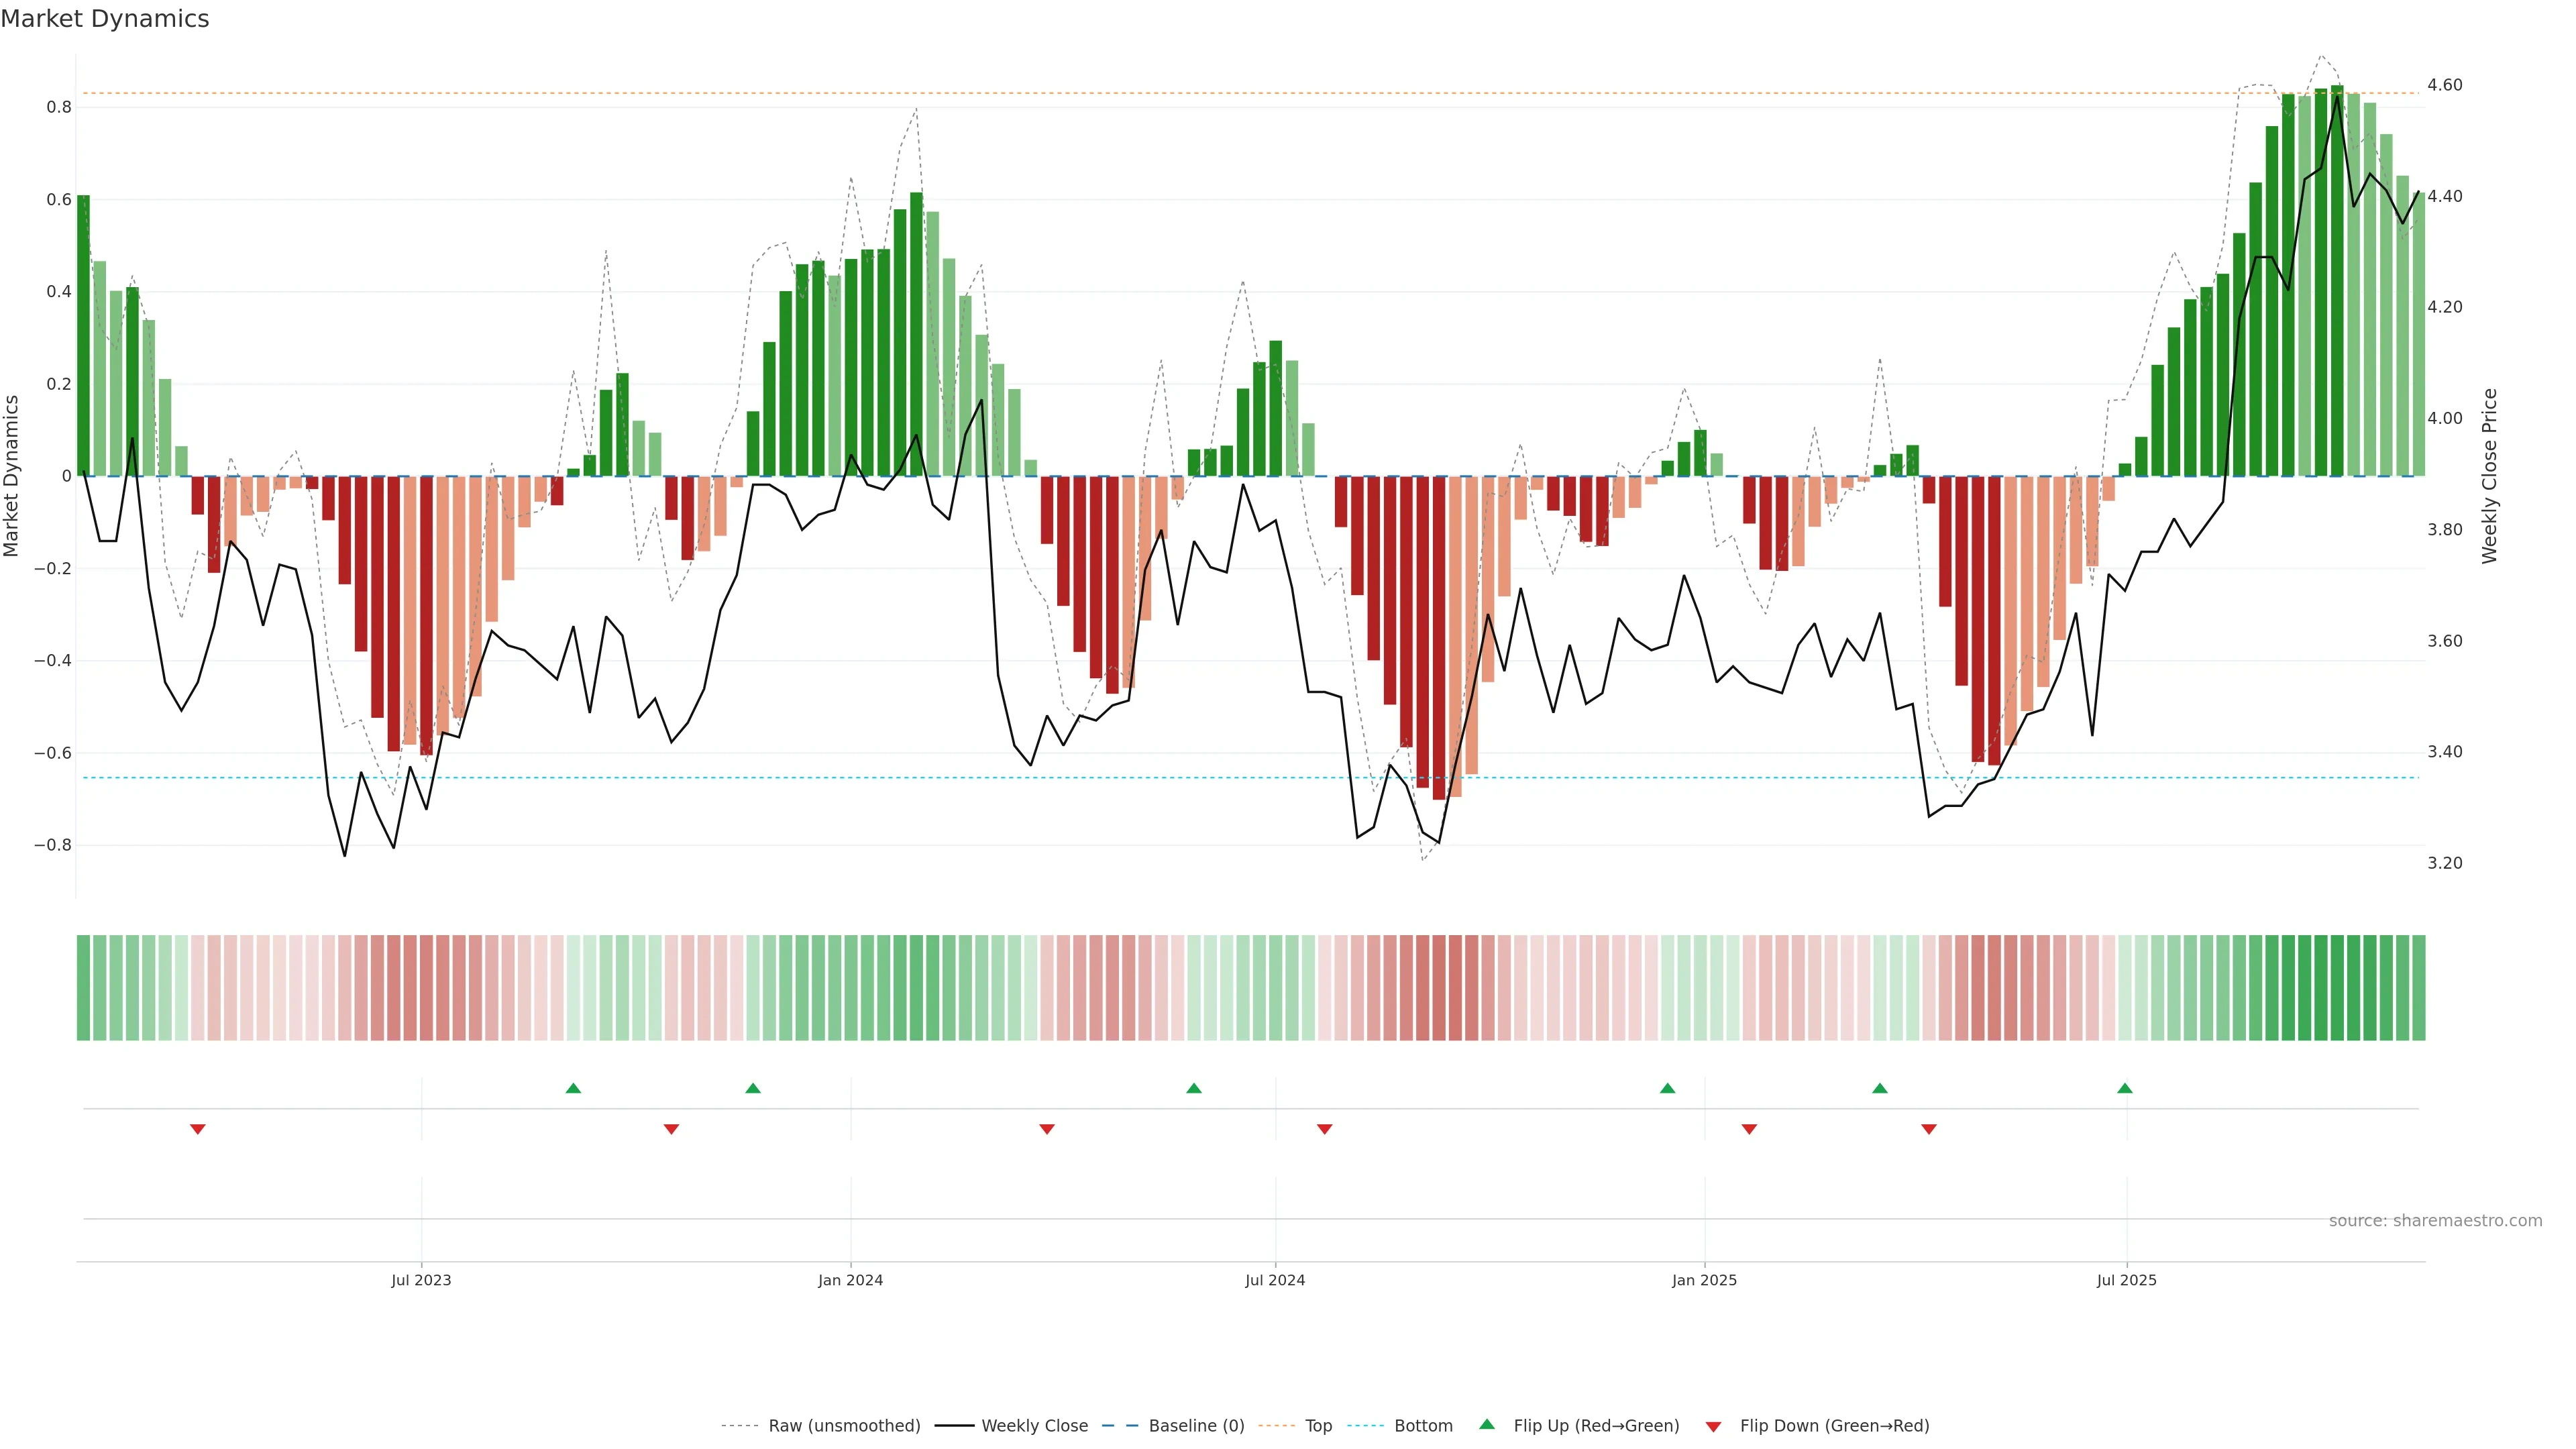Click the Market Dynamics chart title
This screenshot has height=1449, width=2576.
(x=105, y=19)
